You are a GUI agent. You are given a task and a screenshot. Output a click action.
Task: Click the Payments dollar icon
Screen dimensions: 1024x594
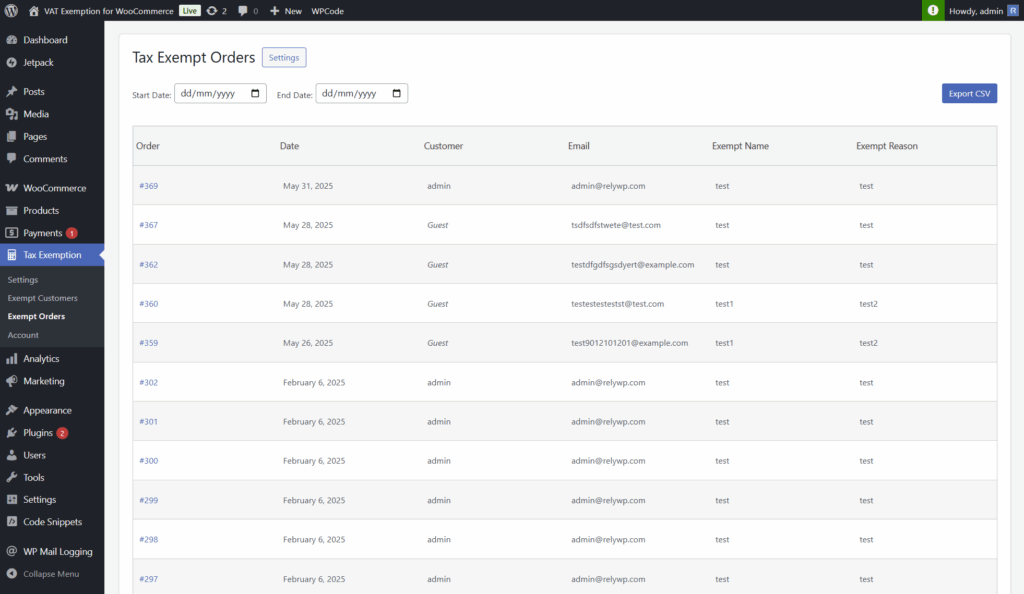pyautogui.click(x=12, y=233)
